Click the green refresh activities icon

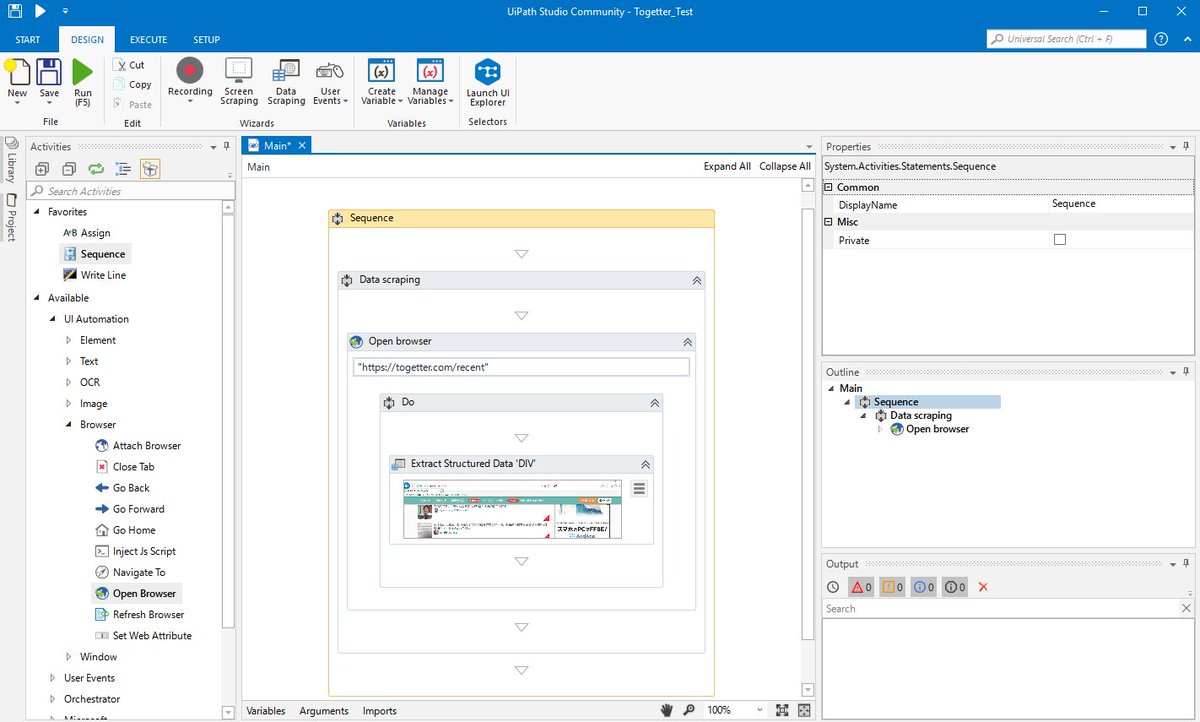pyautogui.click(x=96, y=169)
